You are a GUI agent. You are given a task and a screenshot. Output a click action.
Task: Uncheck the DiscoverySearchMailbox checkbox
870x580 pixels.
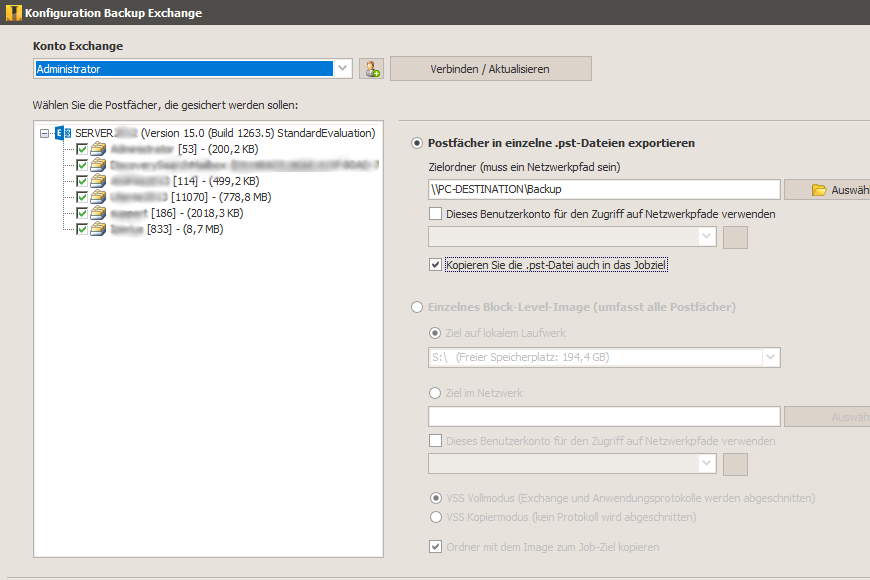pos(82,165)
